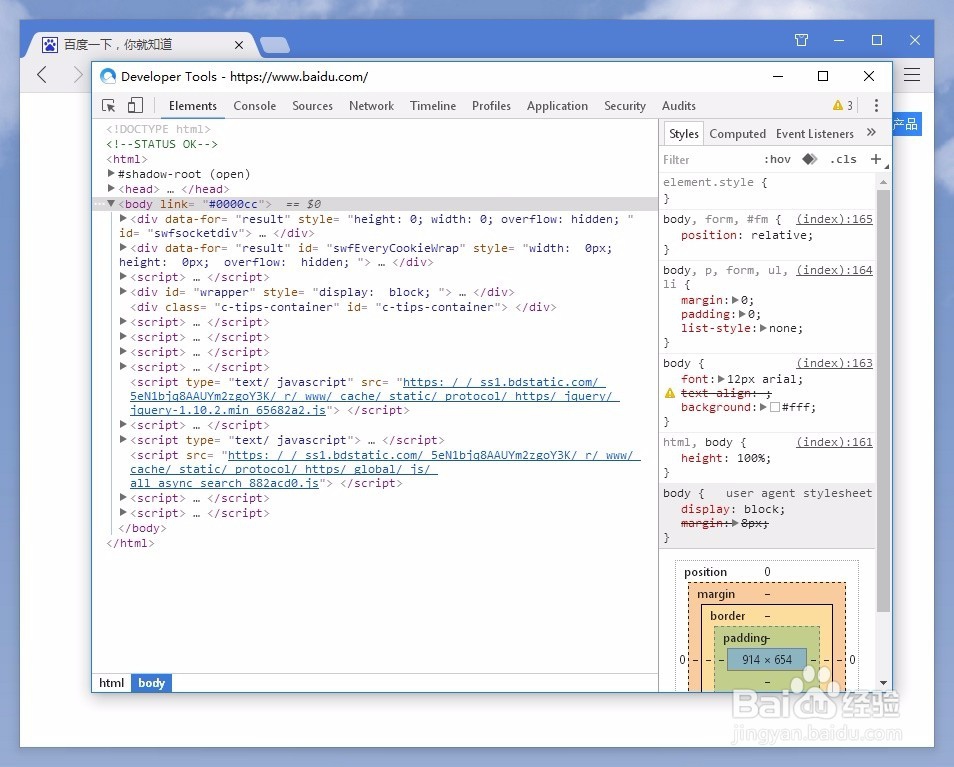The image size is (954, 767).
Task: Select the c-tips-container div row
Action: pyautogui.click(x=375, y=307)
